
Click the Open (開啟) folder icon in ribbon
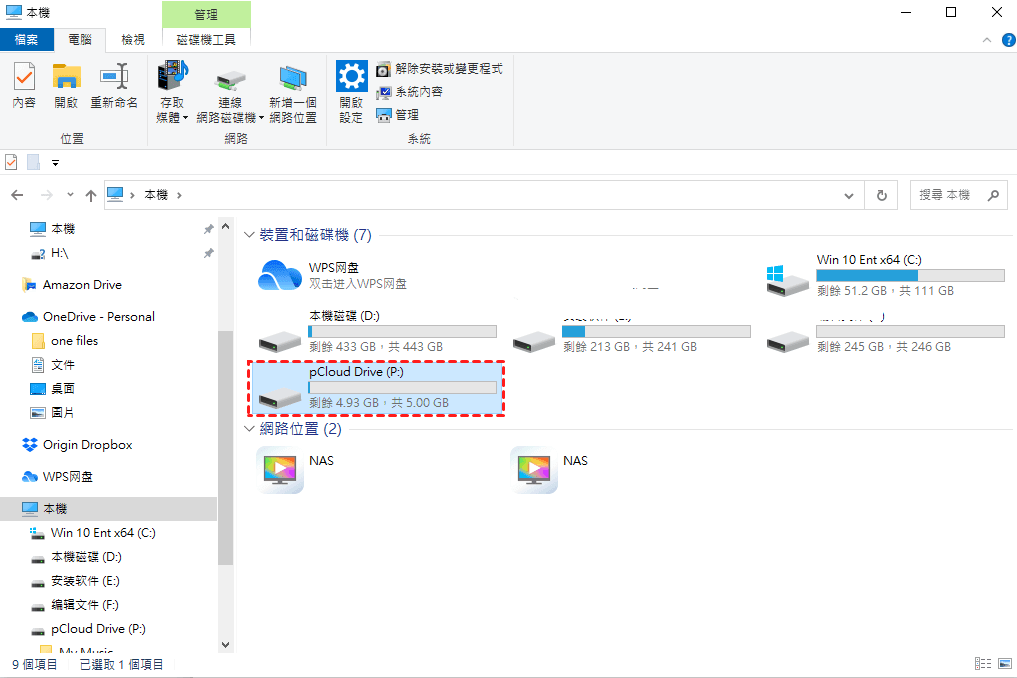click(66, 85)
